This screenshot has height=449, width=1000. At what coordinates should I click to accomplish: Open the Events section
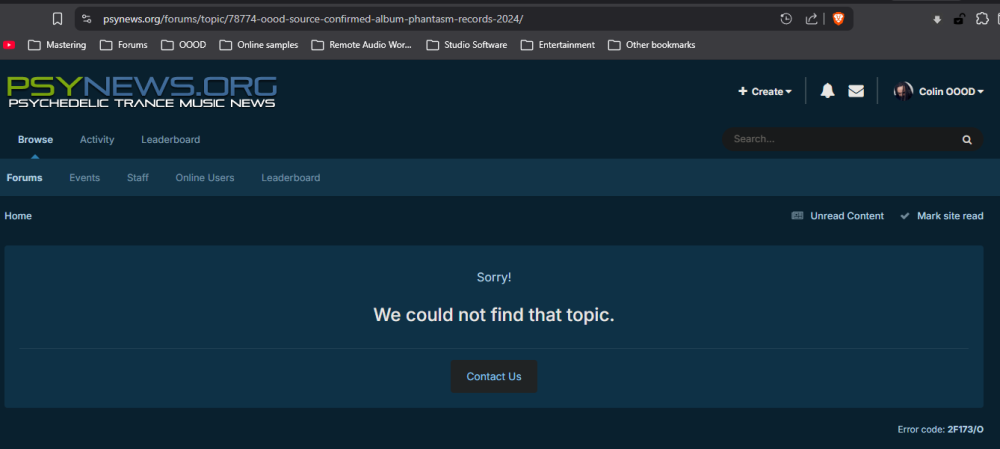tap(84, 178)
